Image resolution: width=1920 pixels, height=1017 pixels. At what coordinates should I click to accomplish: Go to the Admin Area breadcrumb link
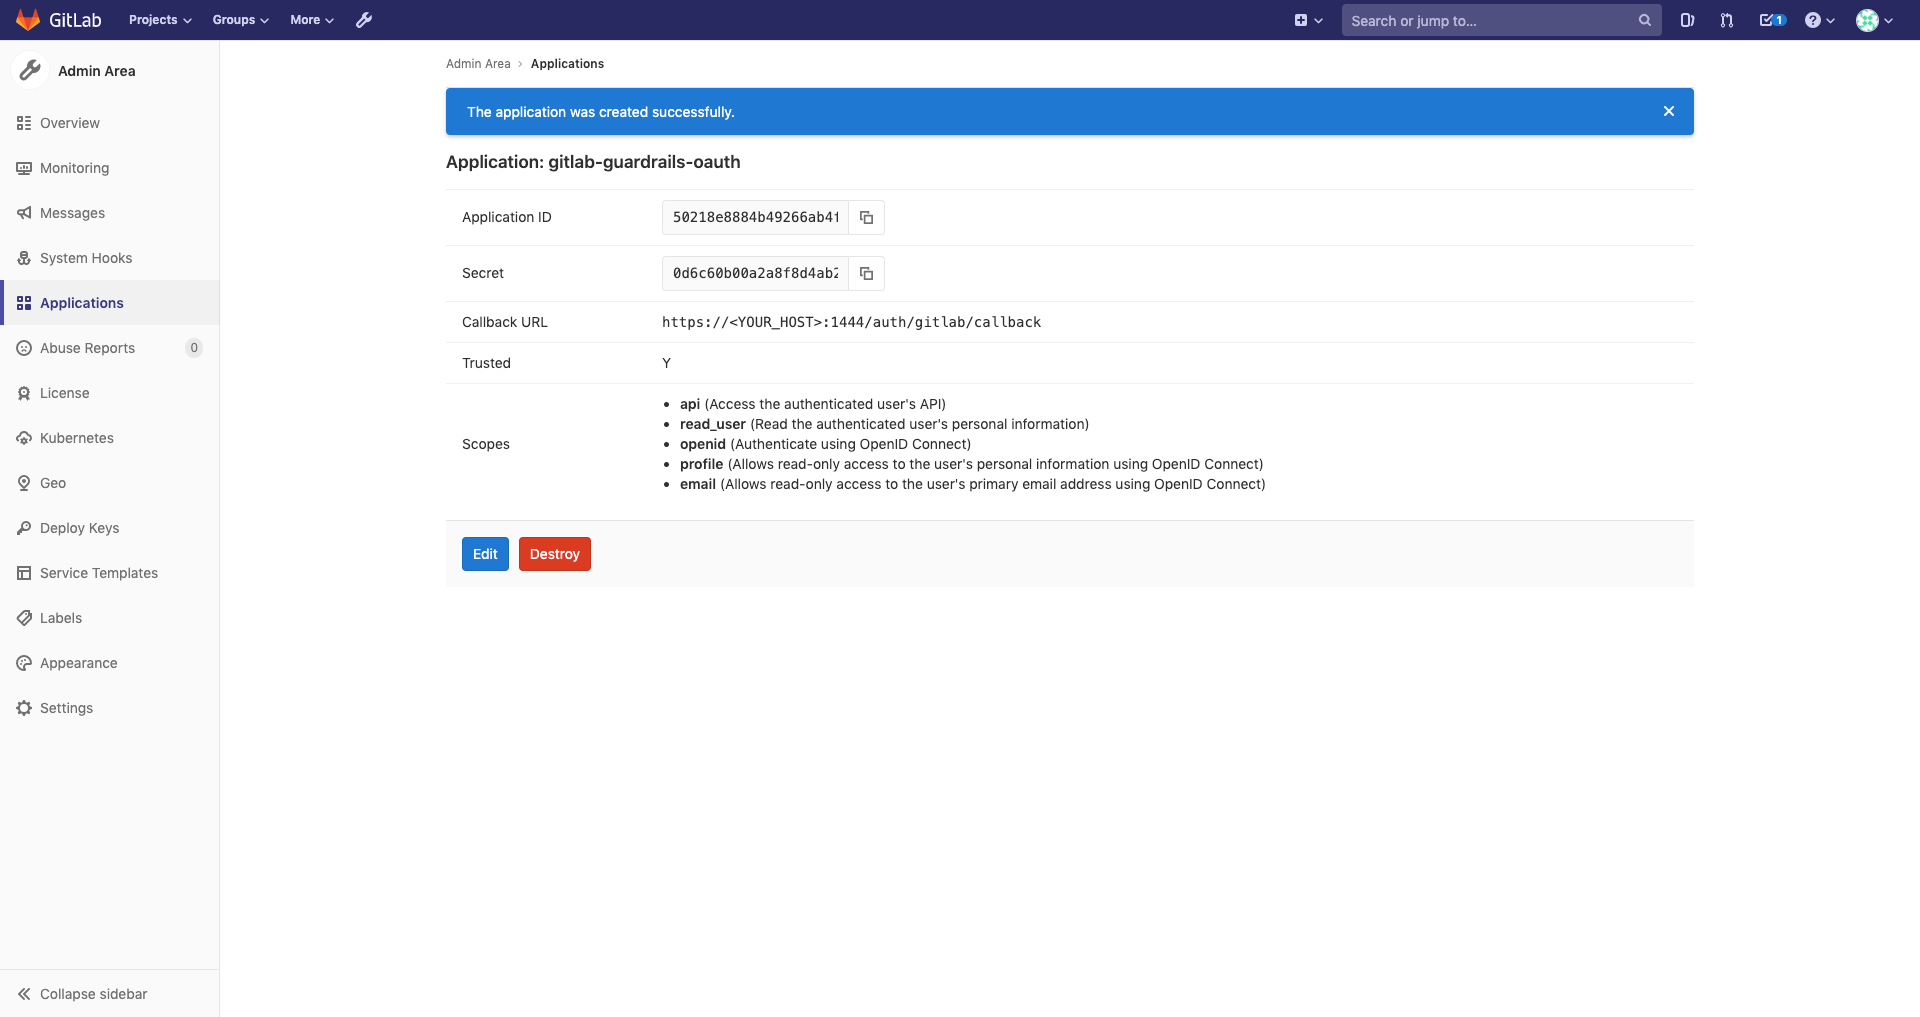(478, 63)
